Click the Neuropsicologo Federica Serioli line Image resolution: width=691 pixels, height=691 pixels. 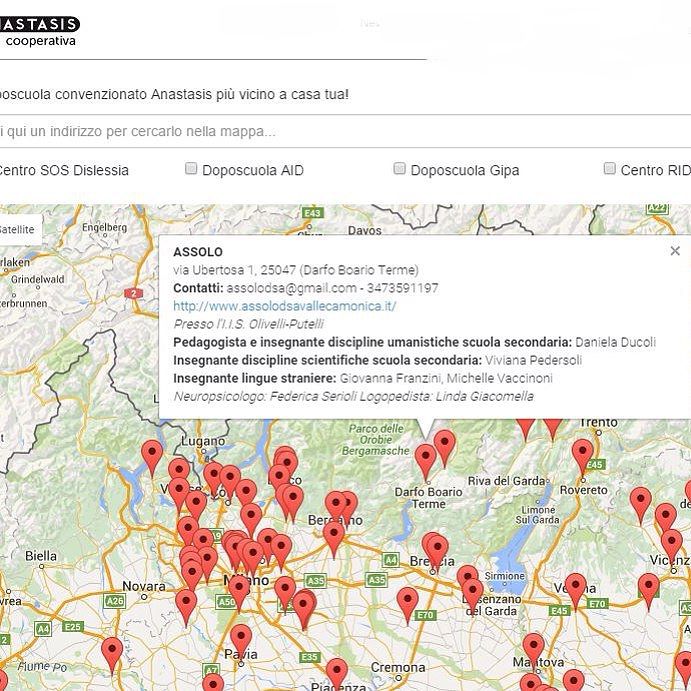click(x=353, y=396)
